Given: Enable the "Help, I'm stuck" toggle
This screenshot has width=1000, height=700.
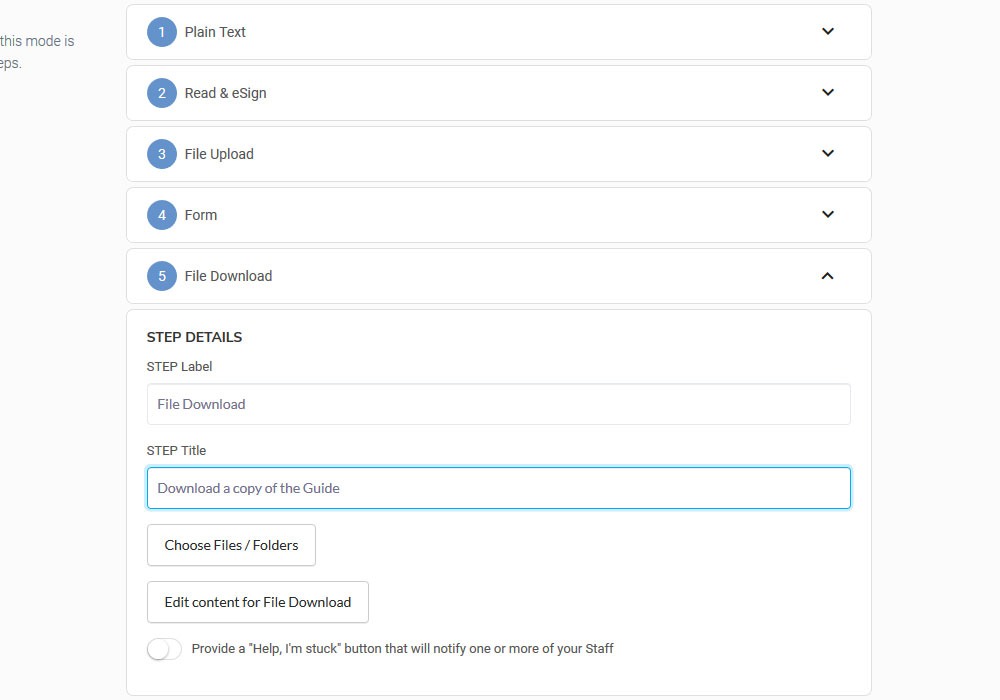Looking at the screenshot, I should 164,649.
